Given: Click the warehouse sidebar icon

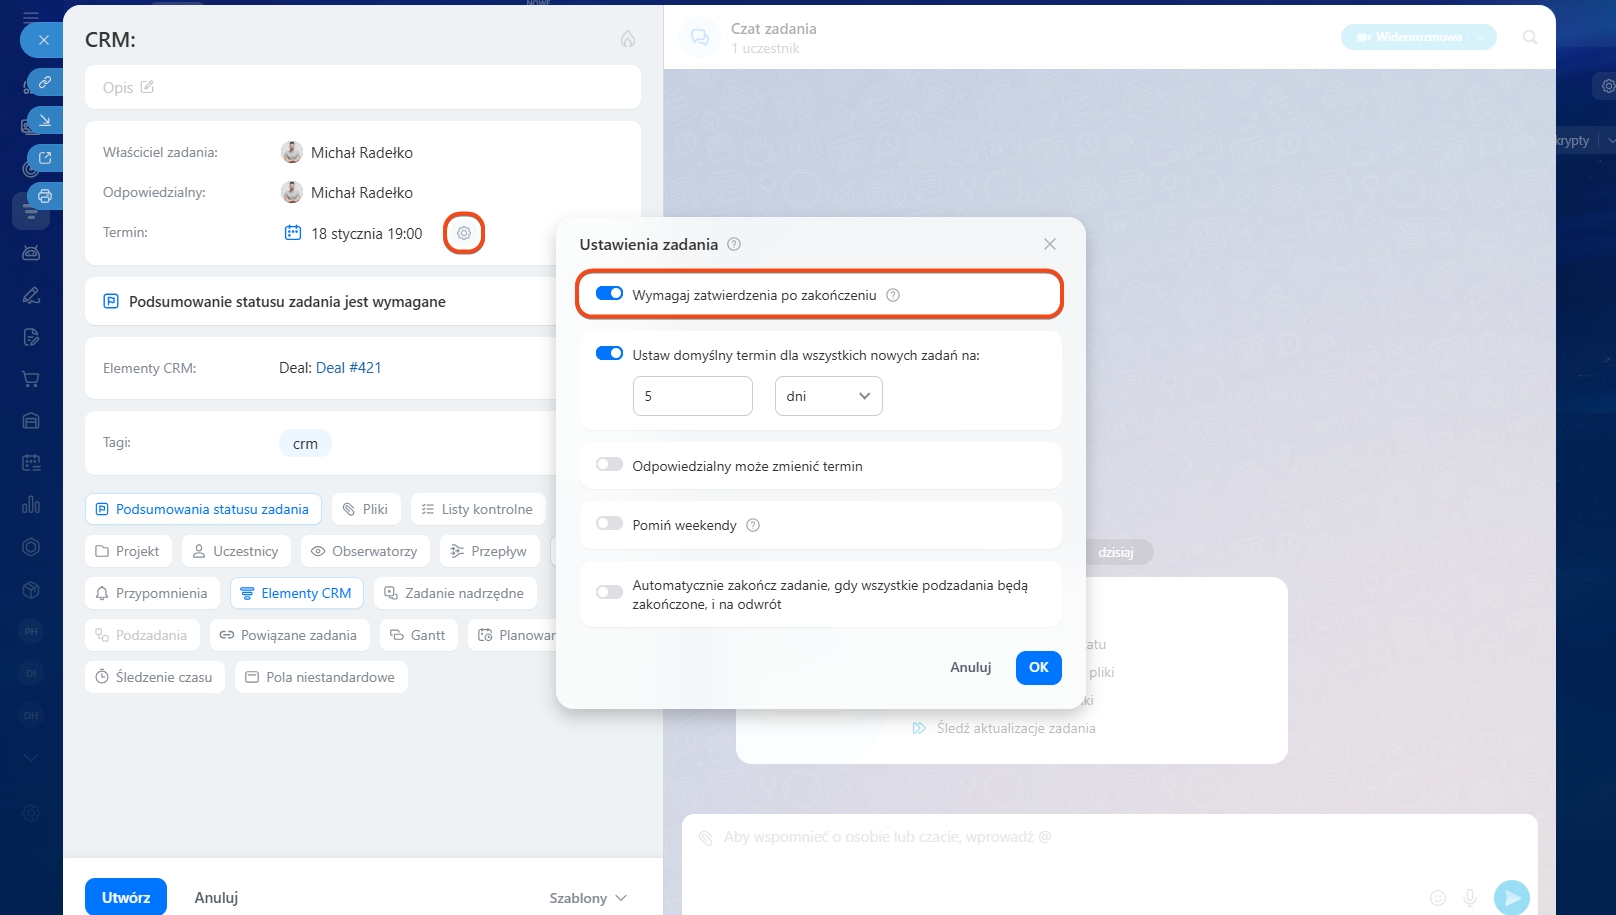Looking at the screenshot, I should 31,421.
